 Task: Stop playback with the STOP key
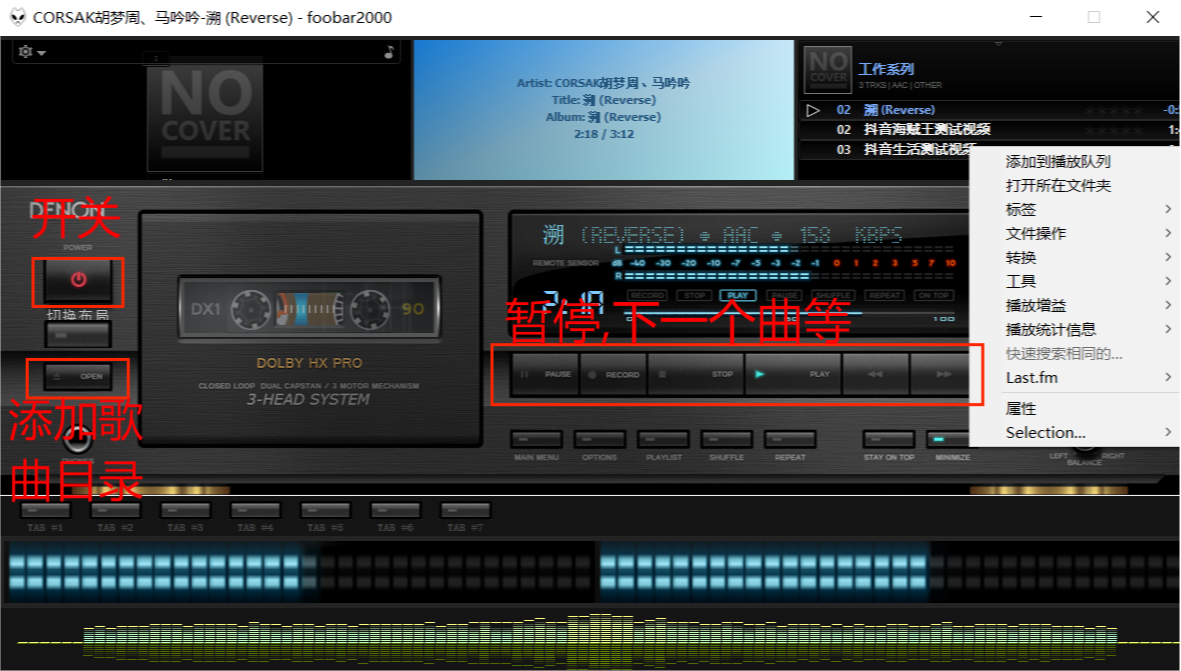pos(696,374)
